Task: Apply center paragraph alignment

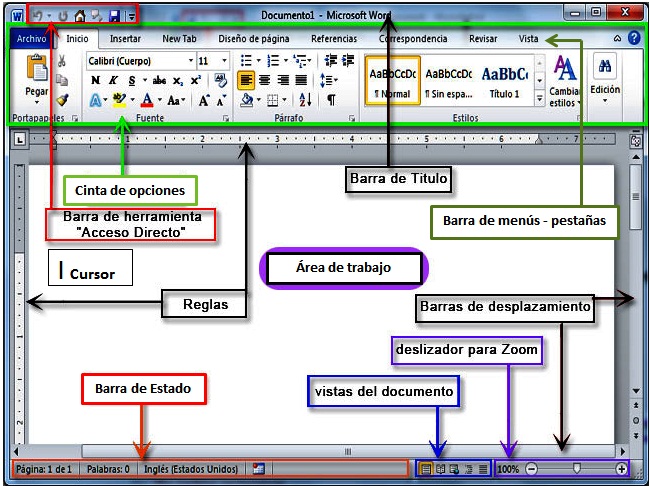Action: 264,80
